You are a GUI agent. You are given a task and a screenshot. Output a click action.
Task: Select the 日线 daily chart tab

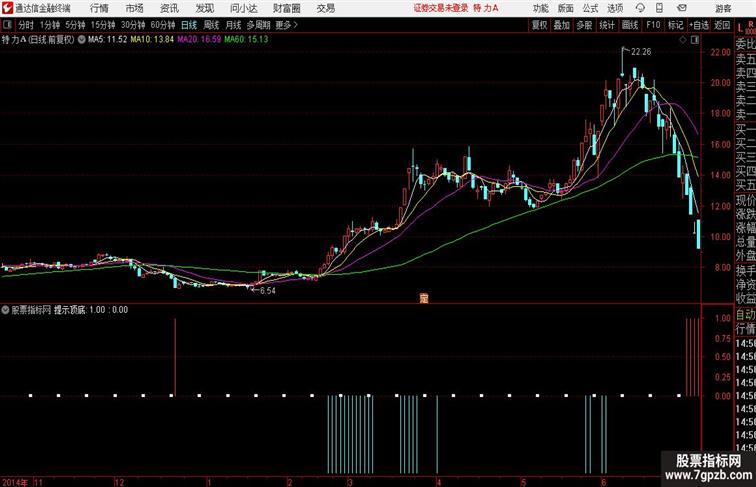point(189,25)
